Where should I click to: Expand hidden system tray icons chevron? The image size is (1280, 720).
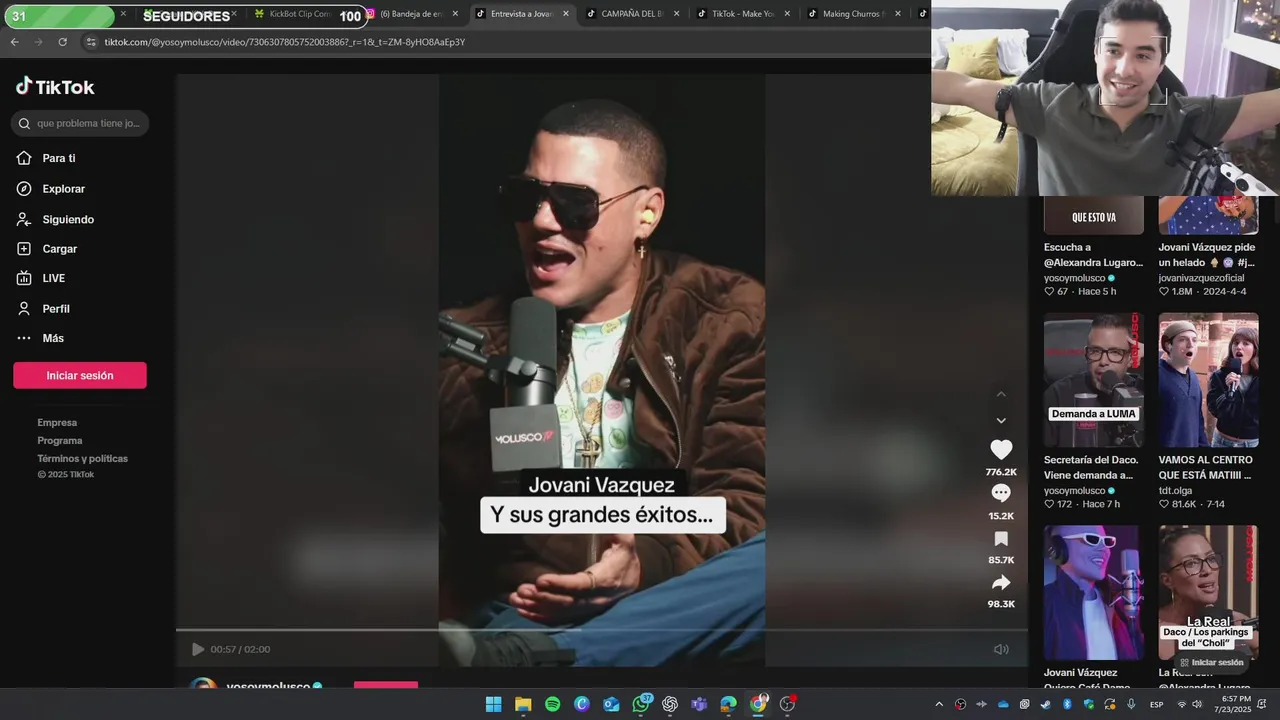[x=939, y=704]
